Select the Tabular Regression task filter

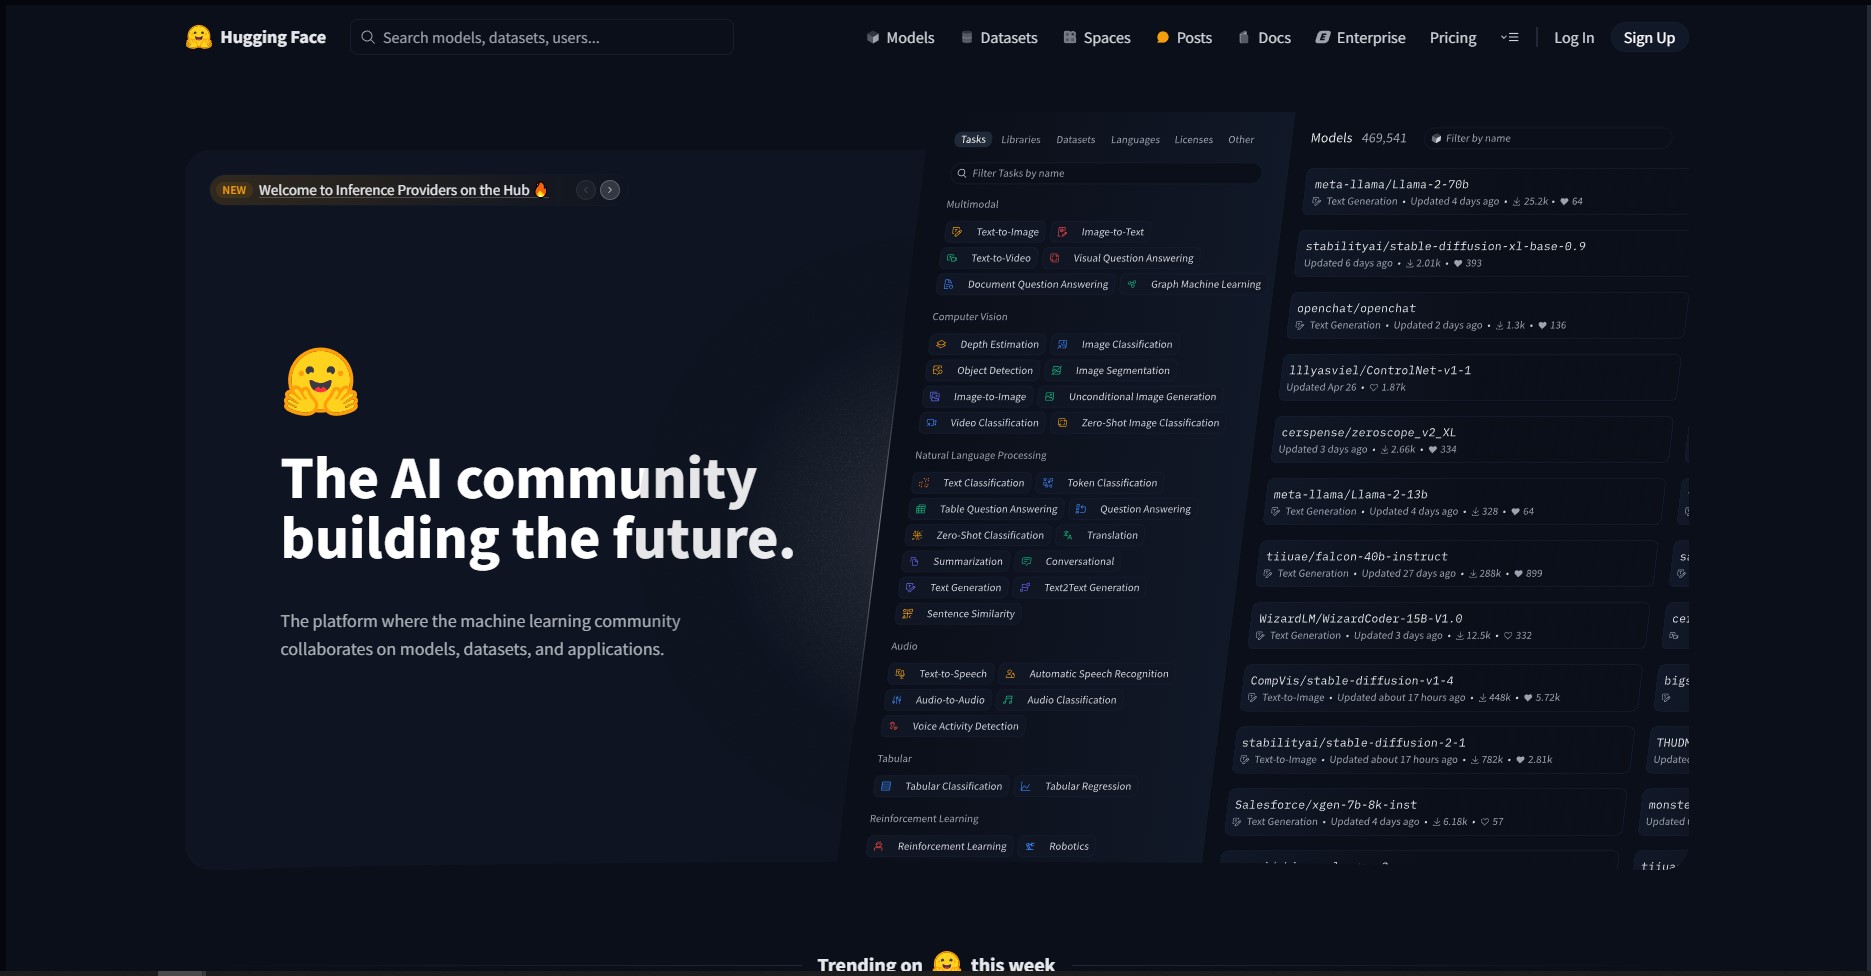1076,786
